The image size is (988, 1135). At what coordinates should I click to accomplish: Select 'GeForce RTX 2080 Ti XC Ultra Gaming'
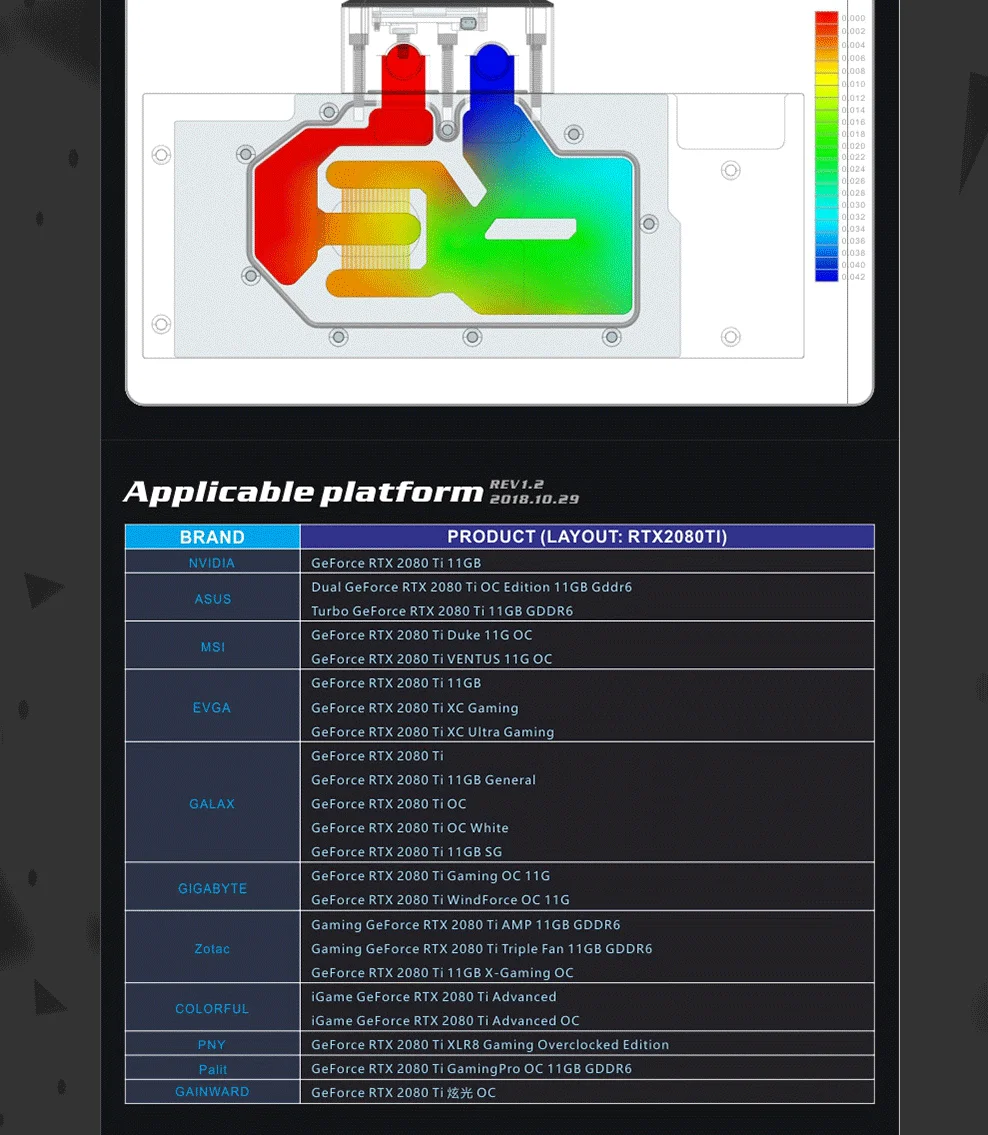433,732
